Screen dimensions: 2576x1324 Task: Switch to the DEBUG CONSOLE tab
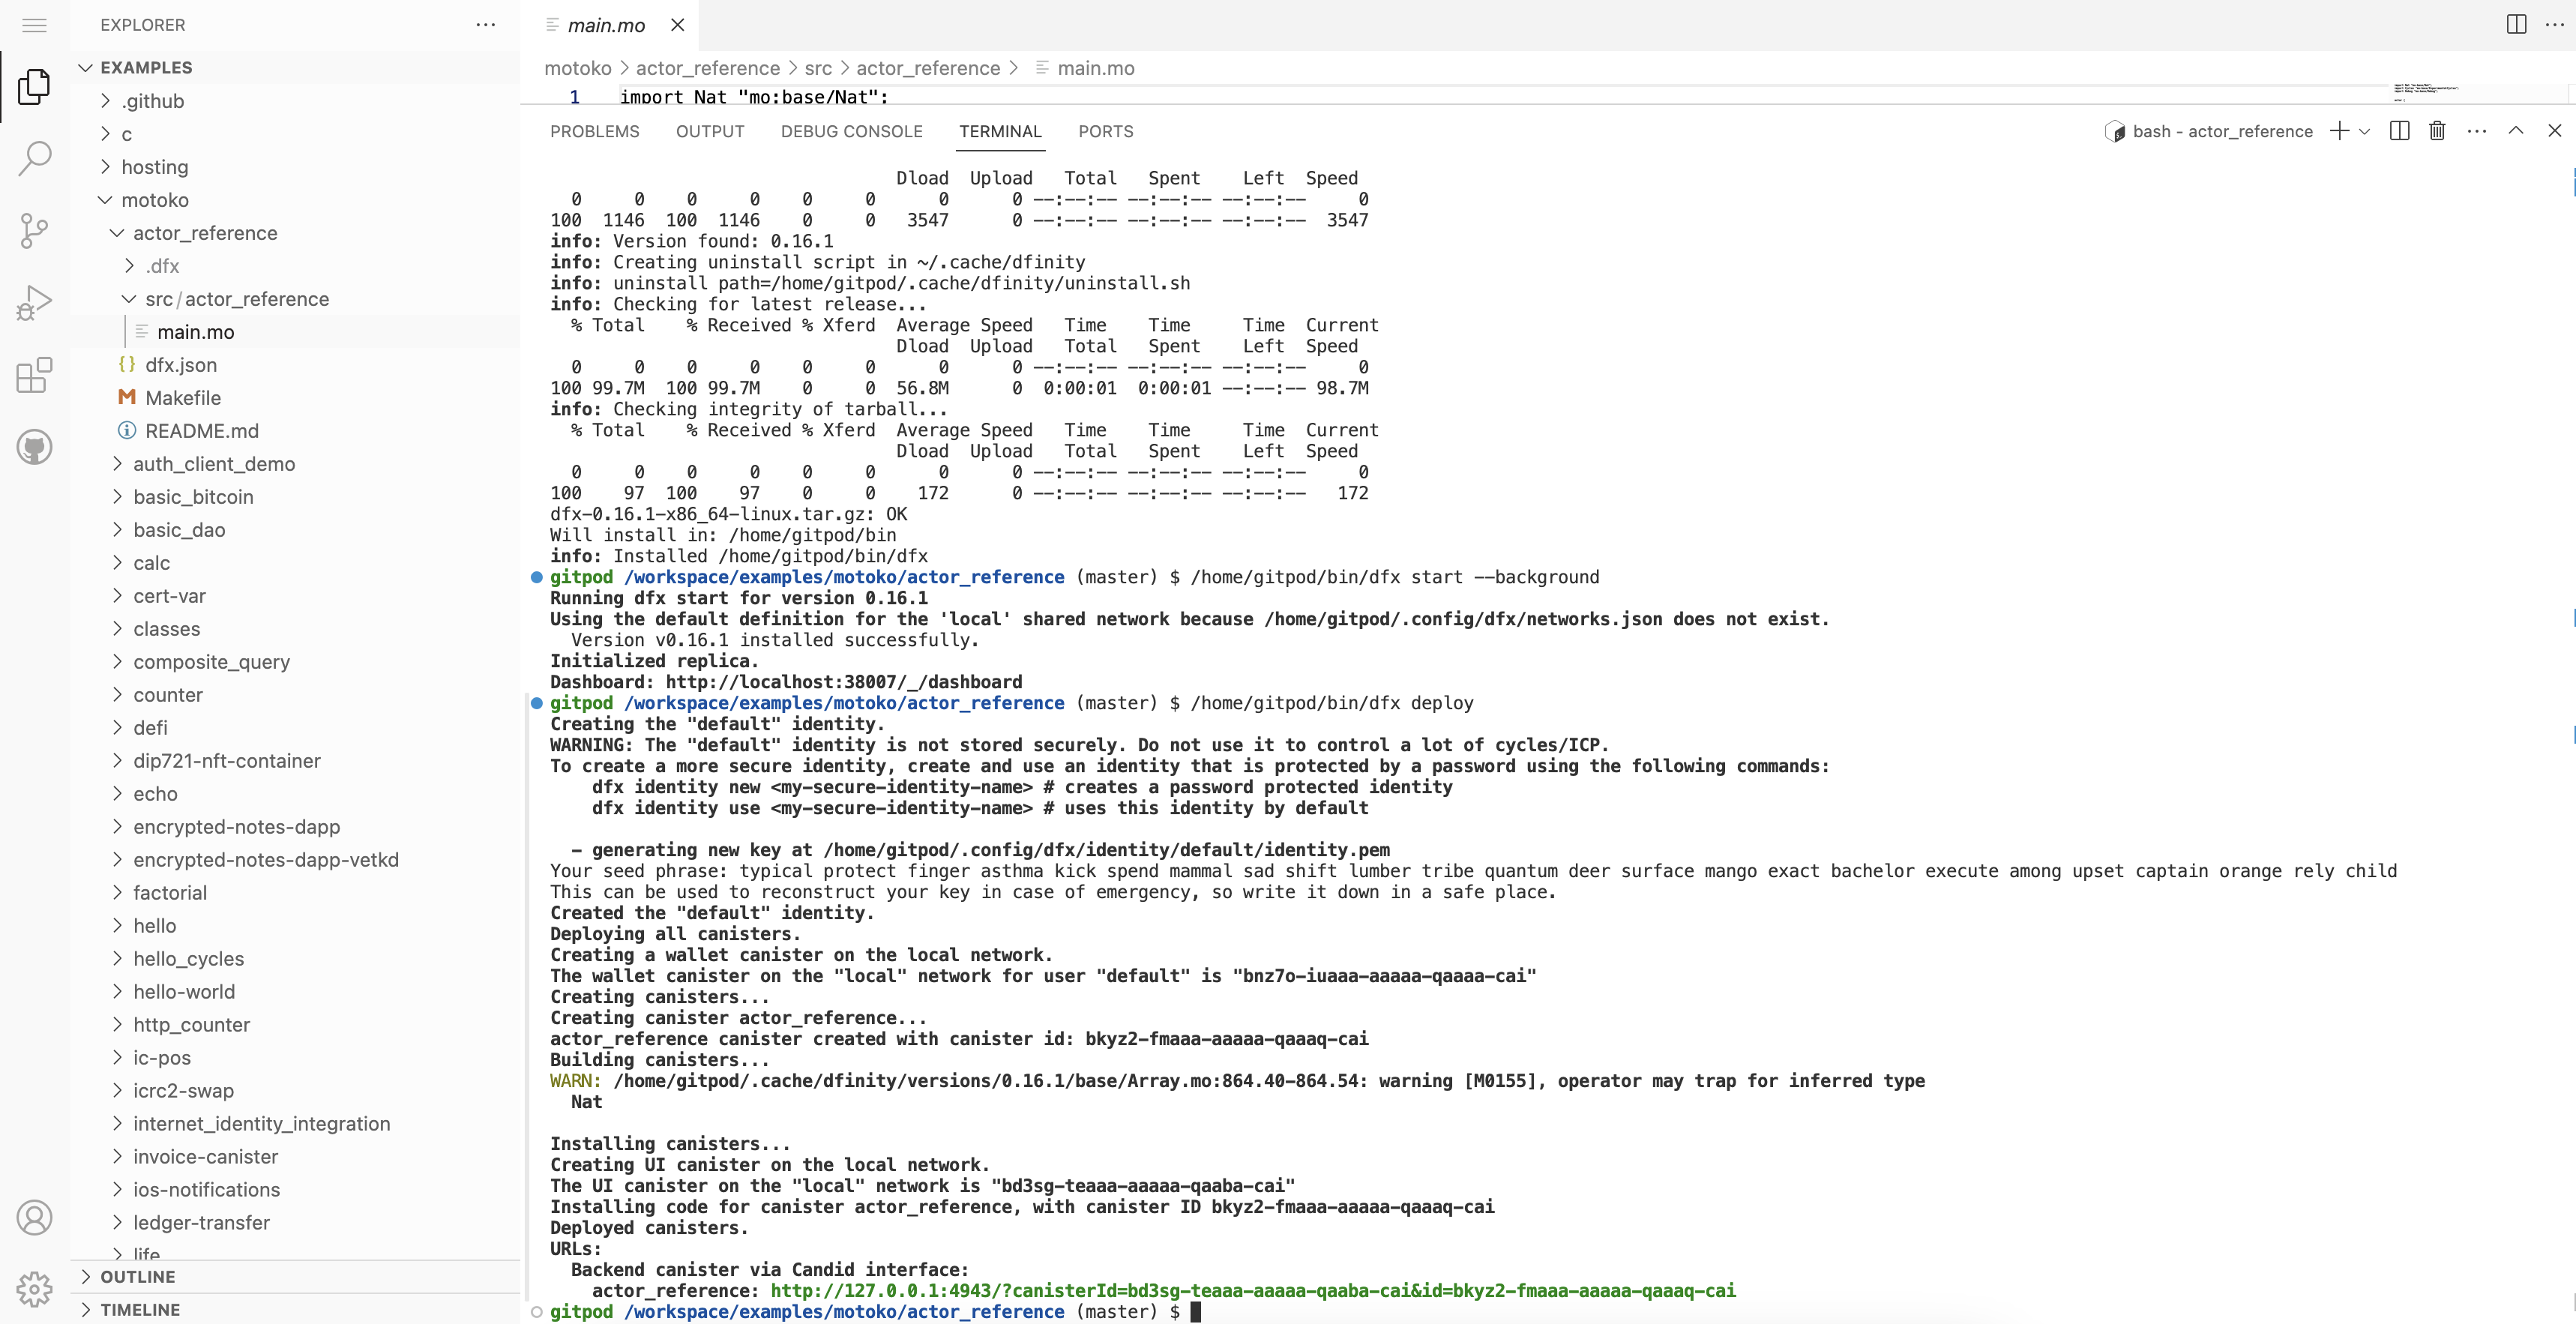851,131
